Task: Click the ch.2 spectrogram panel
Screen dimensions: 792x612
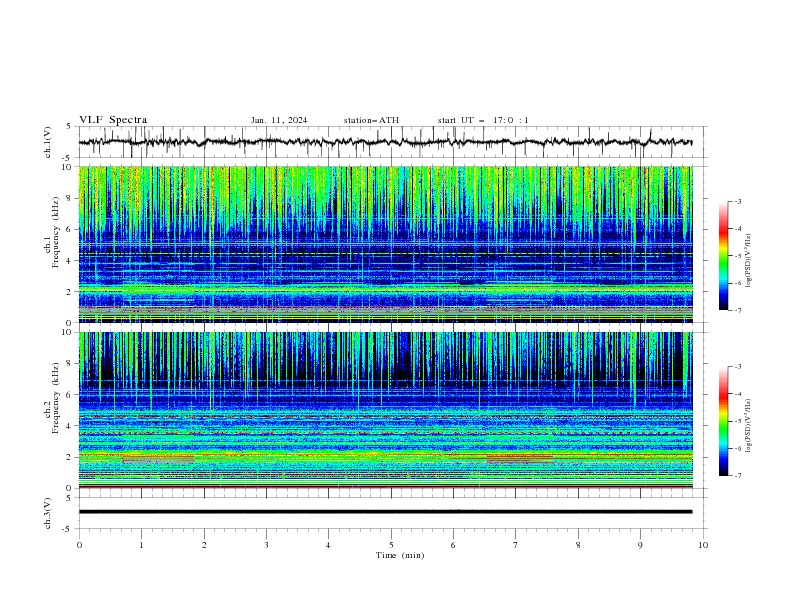Action: click(385, 410)
